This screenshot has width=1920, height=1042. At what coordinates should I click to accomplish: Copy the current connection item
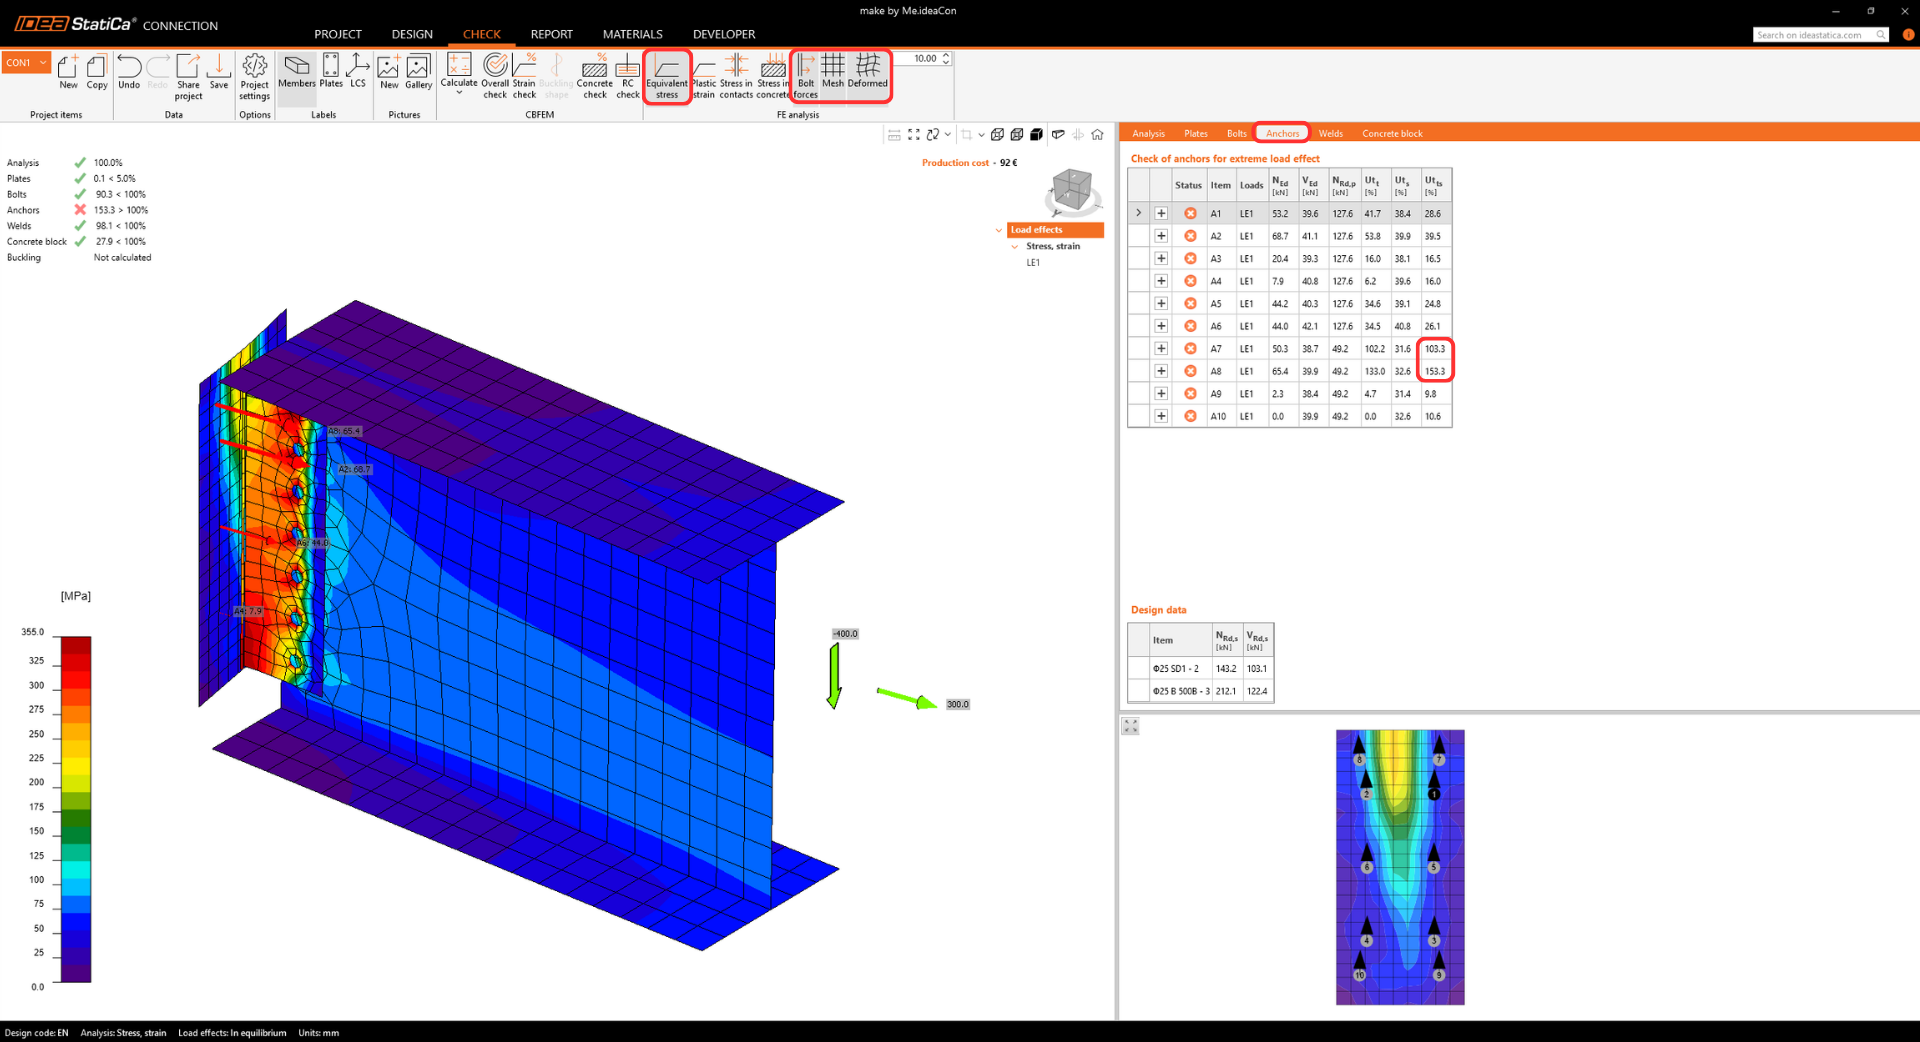tap(97, 72)
